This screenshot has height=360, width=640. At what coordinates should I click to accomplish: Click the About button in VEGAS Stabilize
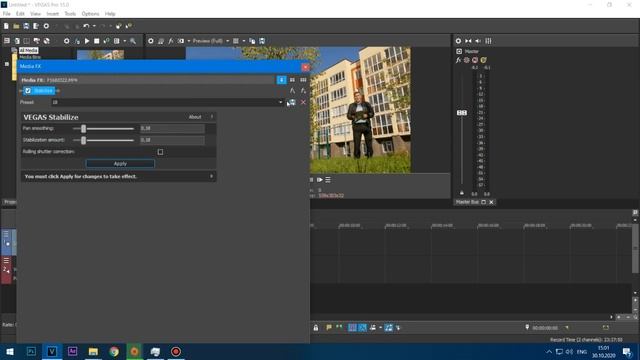click(x=195, y=117)
